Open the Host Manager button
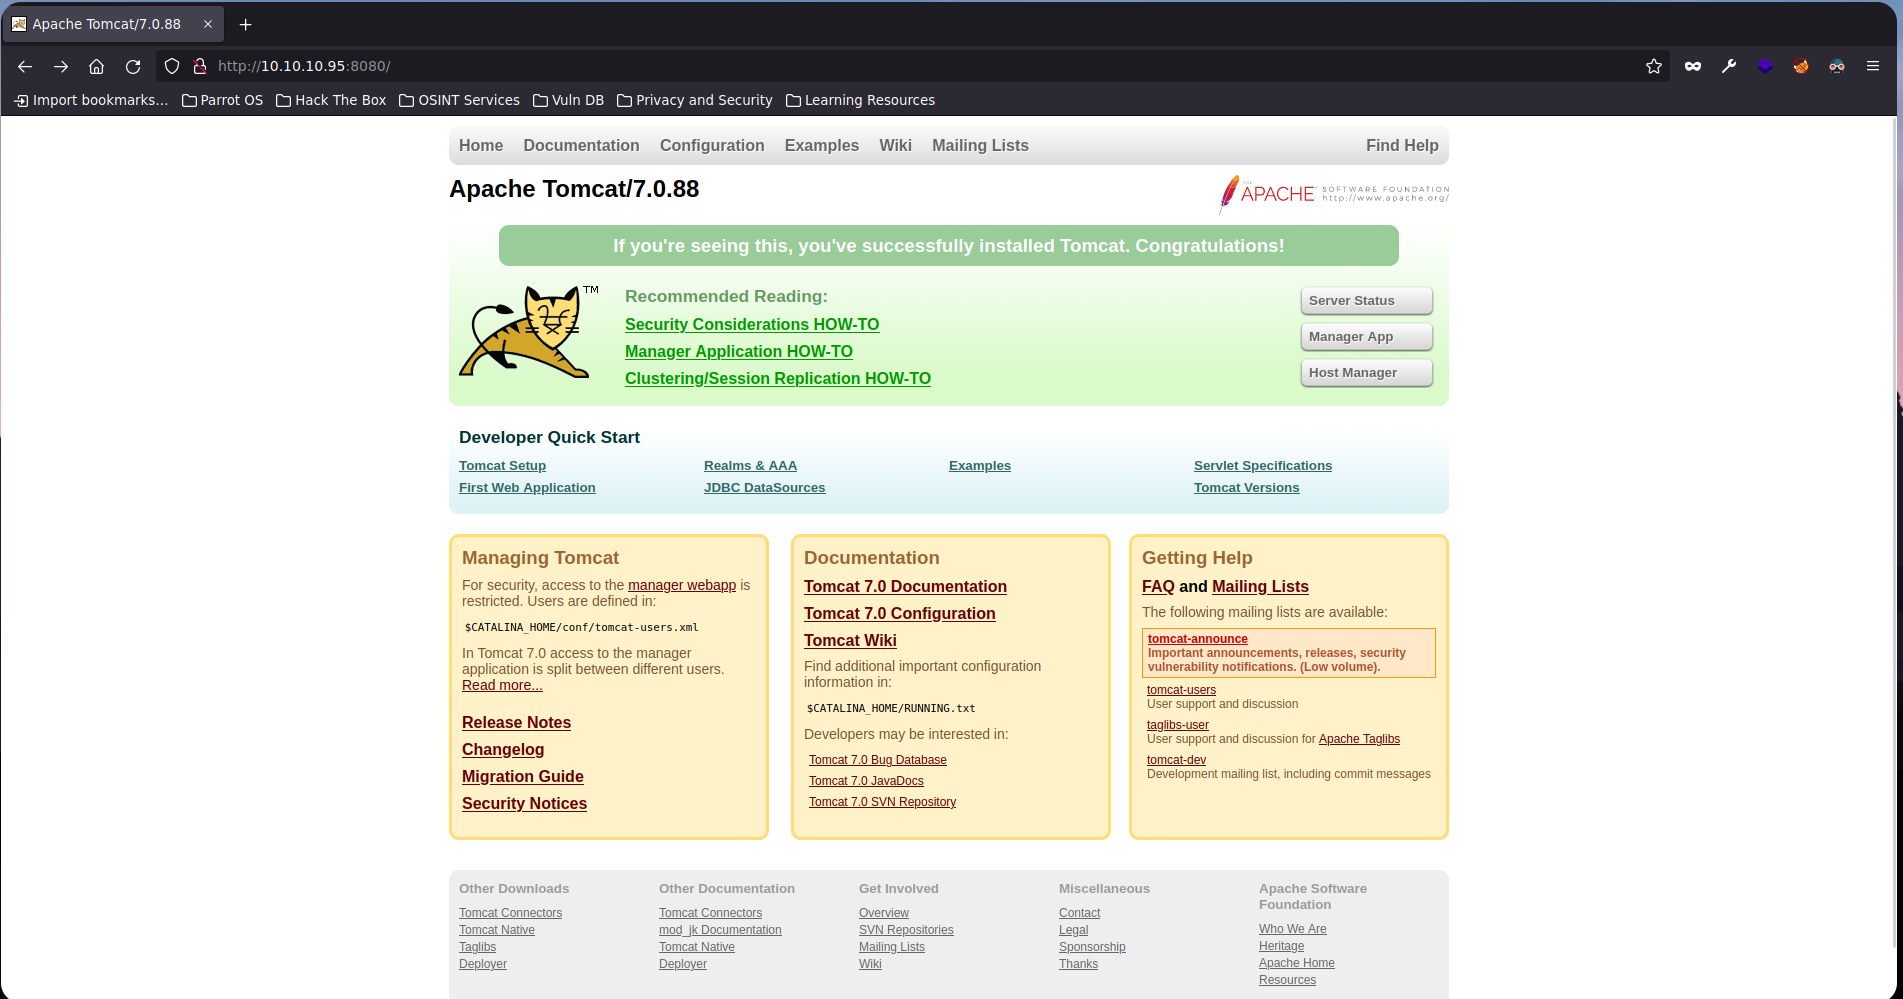Screen dimensions: 1903x999 [x=1366, y=373]
